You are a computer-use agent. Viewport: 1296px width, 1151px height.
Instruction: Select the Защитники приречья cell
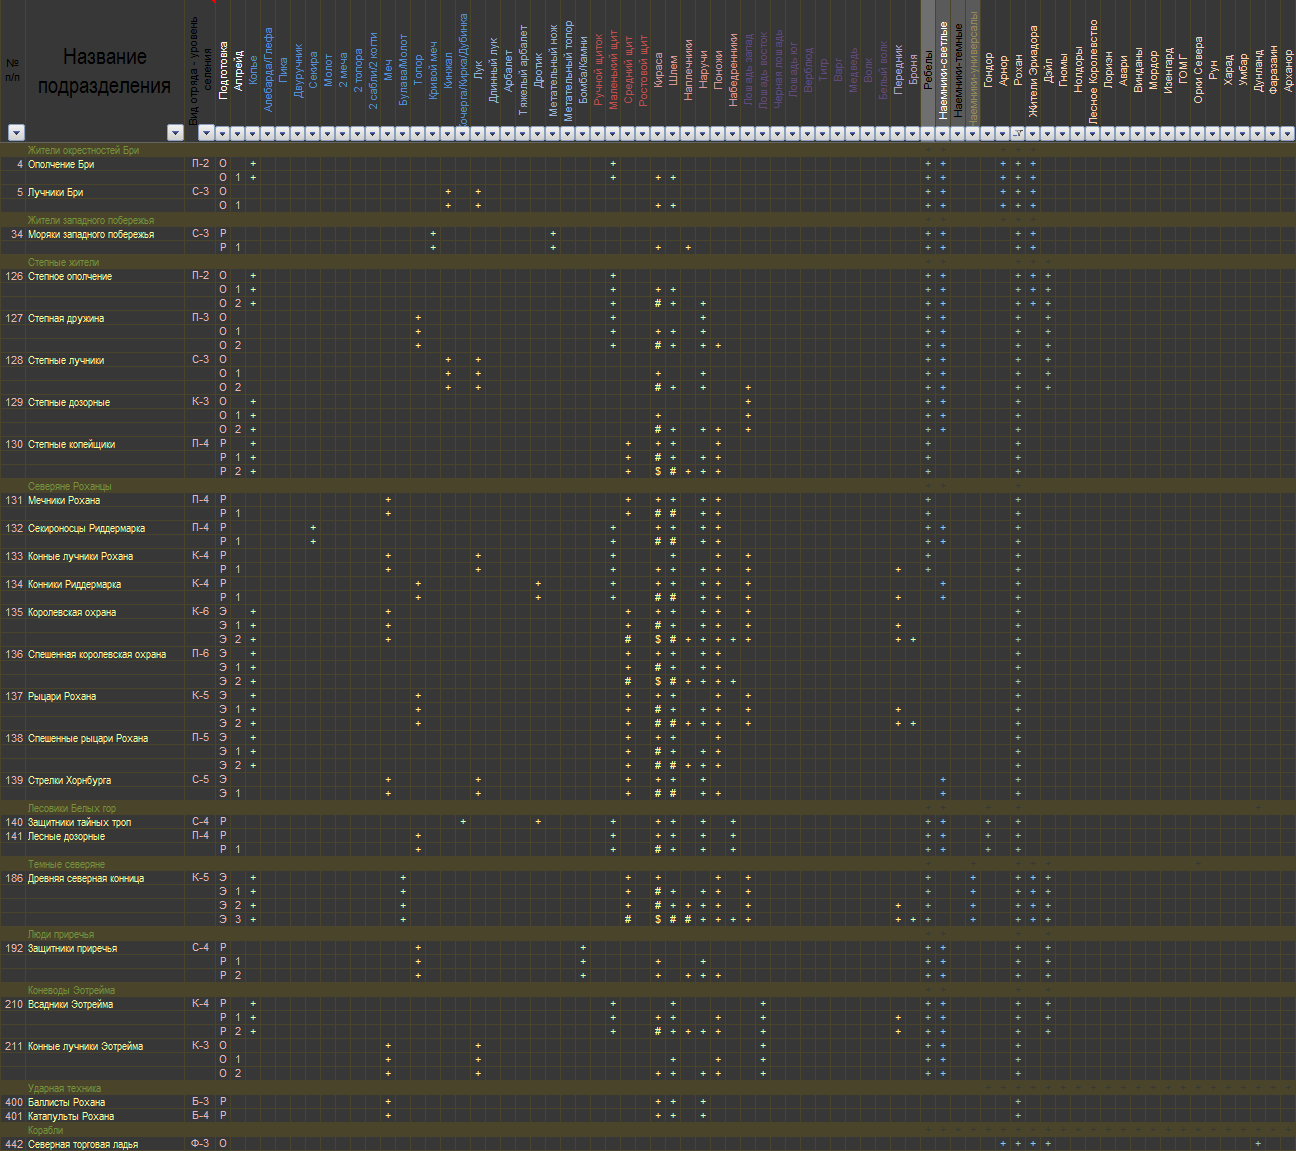tap(104, 948)
